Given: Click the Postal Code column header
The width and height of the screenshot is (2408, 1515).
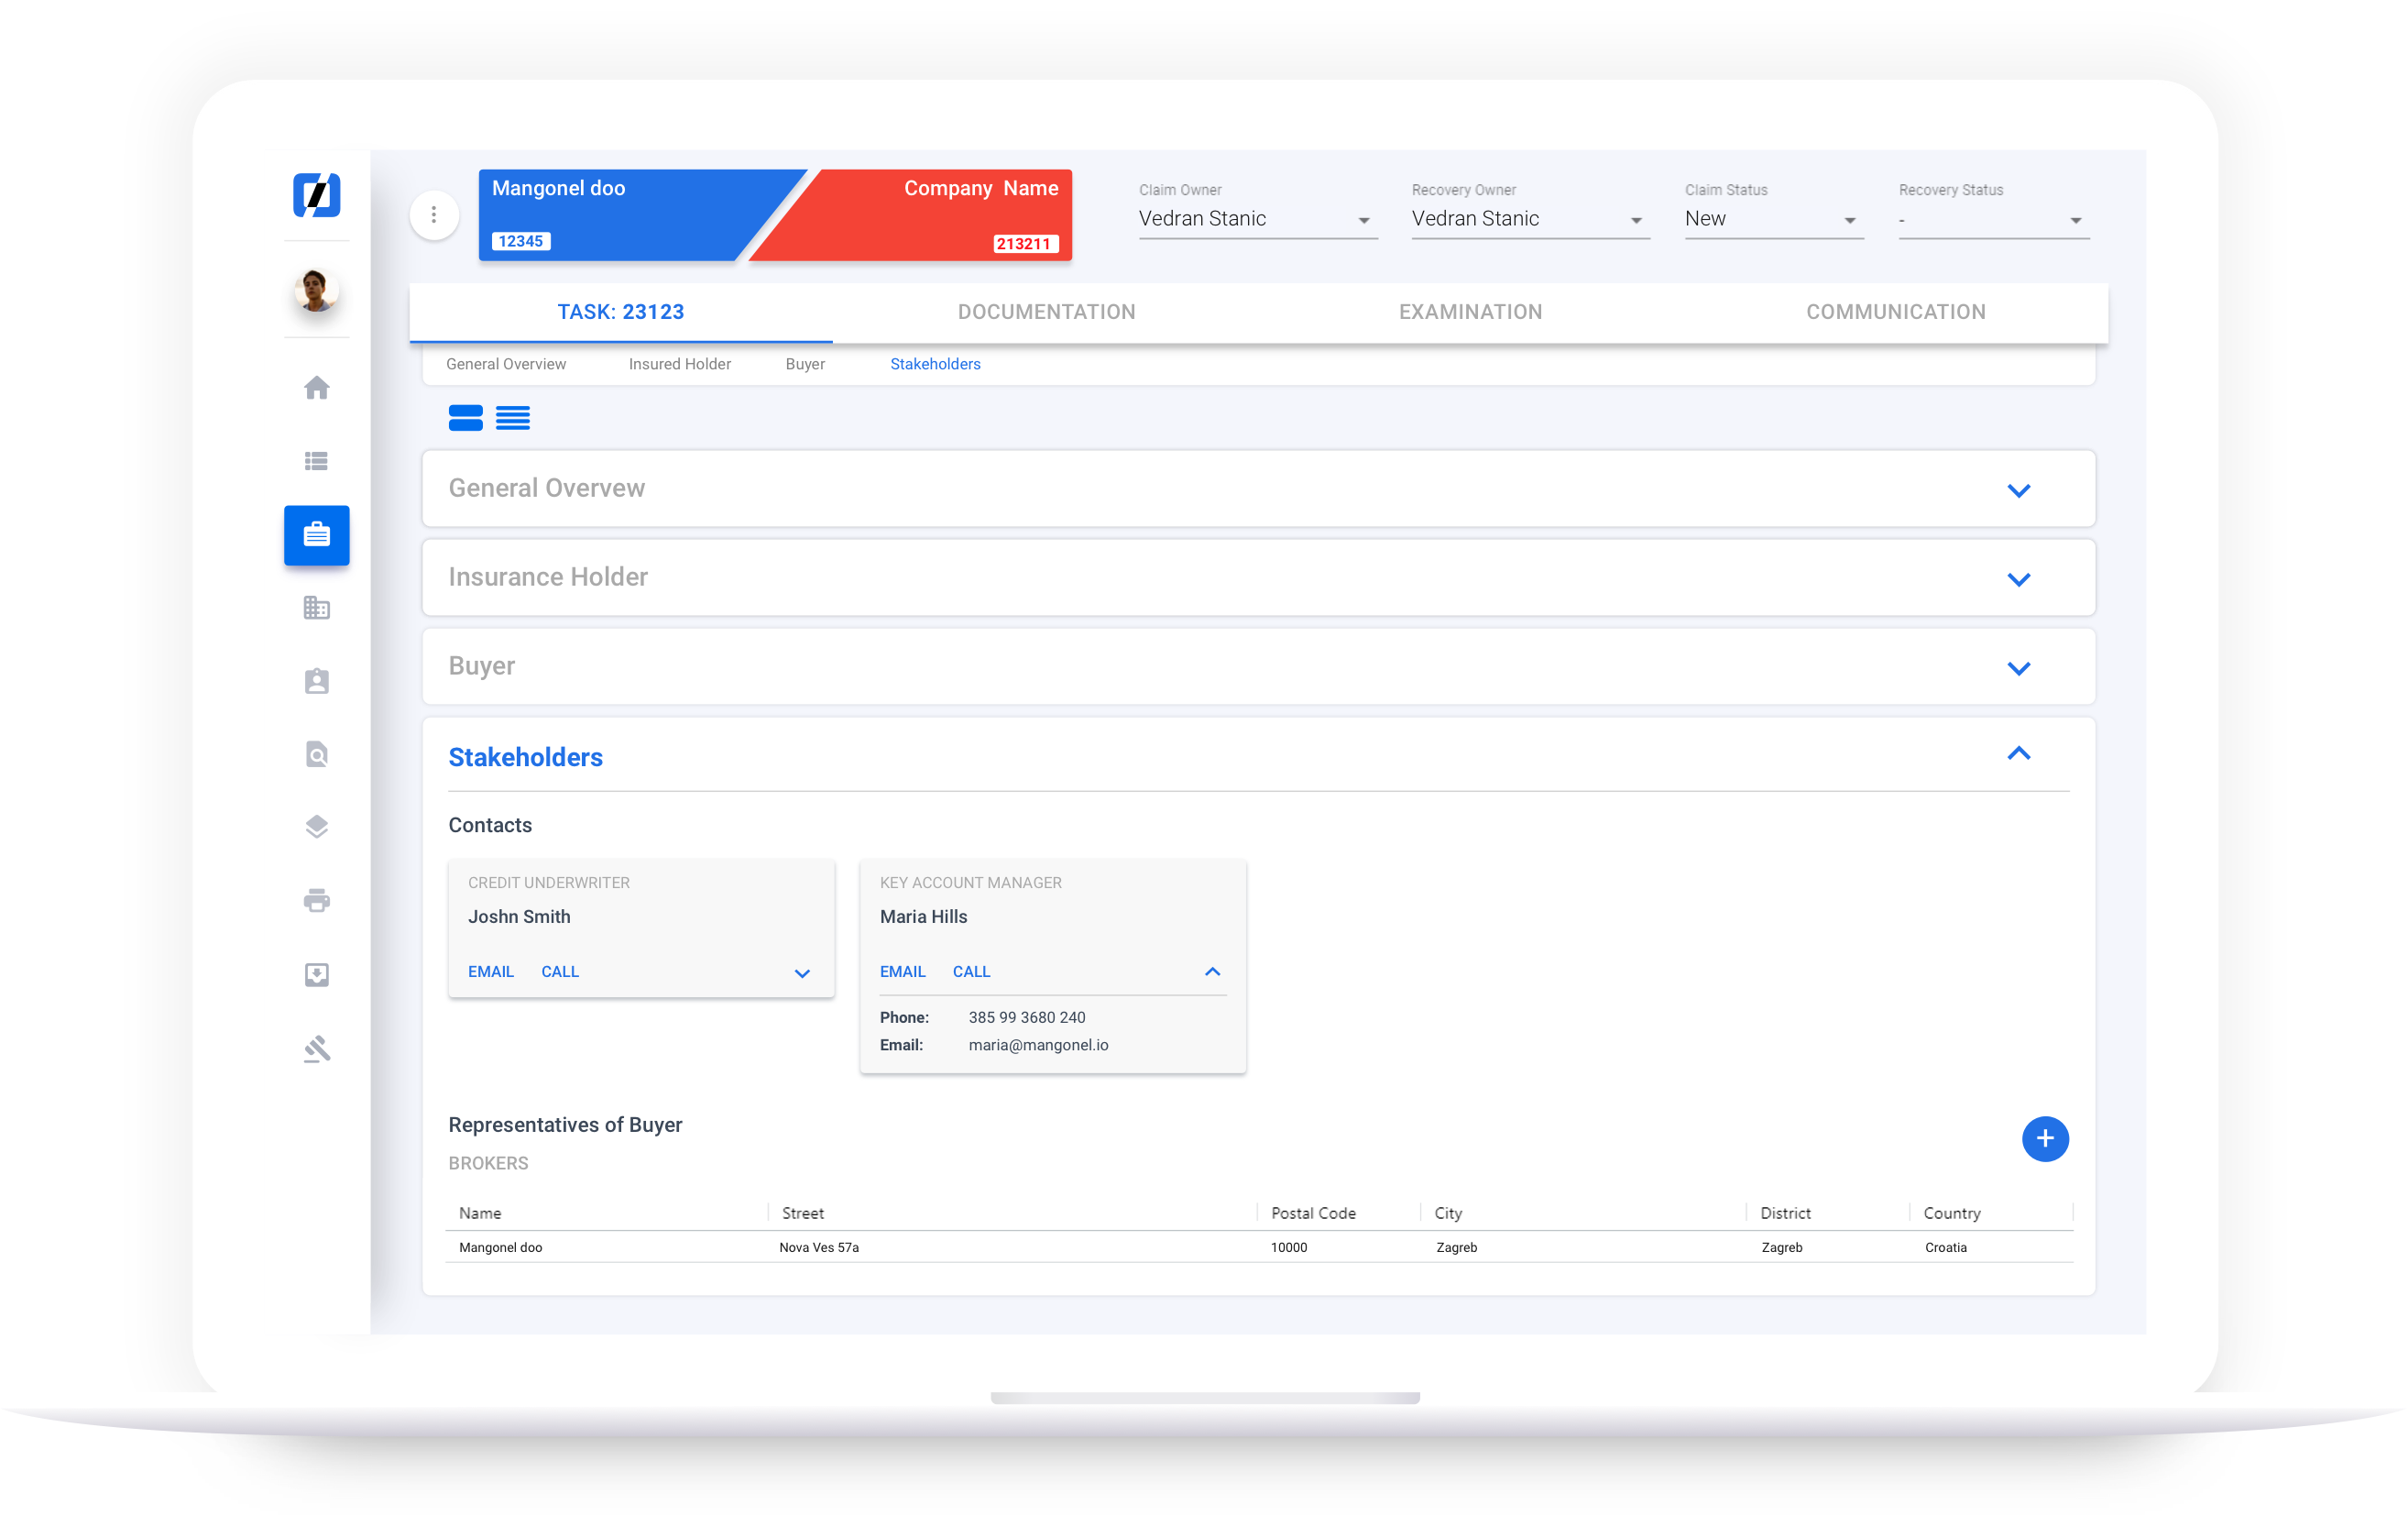Looking at the screenshot, I should point(1313,1213).
